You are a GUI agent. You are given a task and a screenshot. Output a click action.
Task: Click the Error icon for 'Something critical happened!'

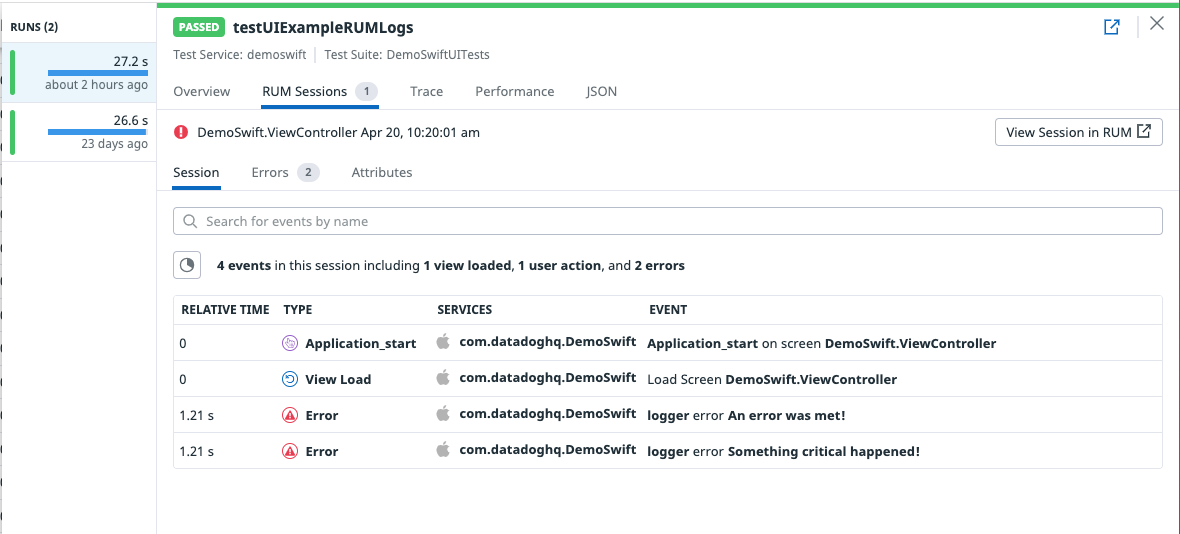point(290,451)
